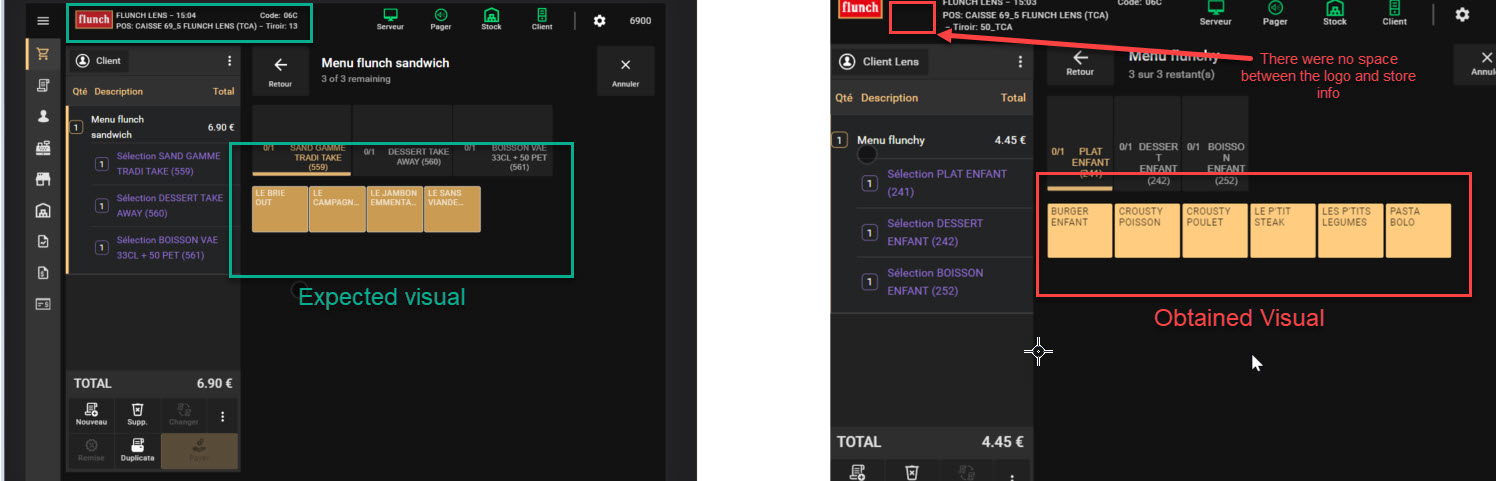The width and height of the screenshot is (1496, 481).
Task: Open the checklist task sidebar icon
Action: coord(43,241)
